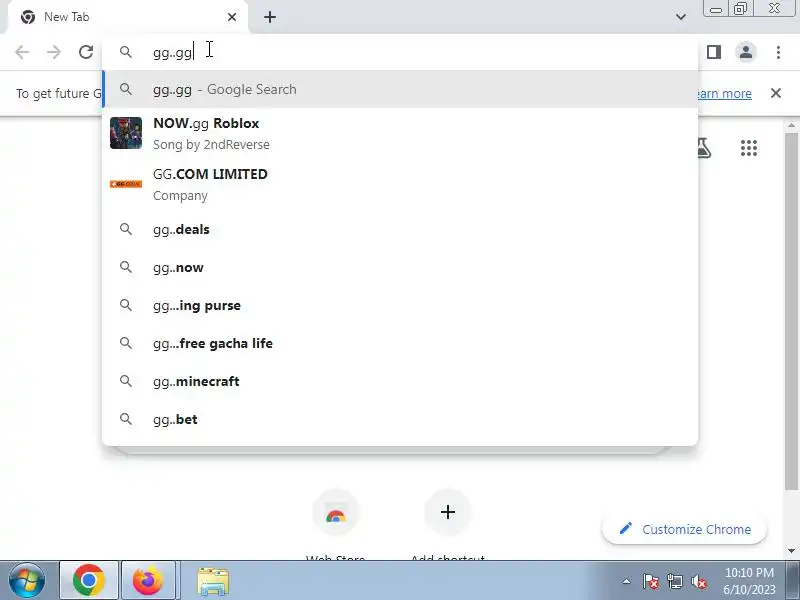Click search icon beside gg..bet
The height and width of the screenshot is (600, 800).
click(x=126, y=419)
